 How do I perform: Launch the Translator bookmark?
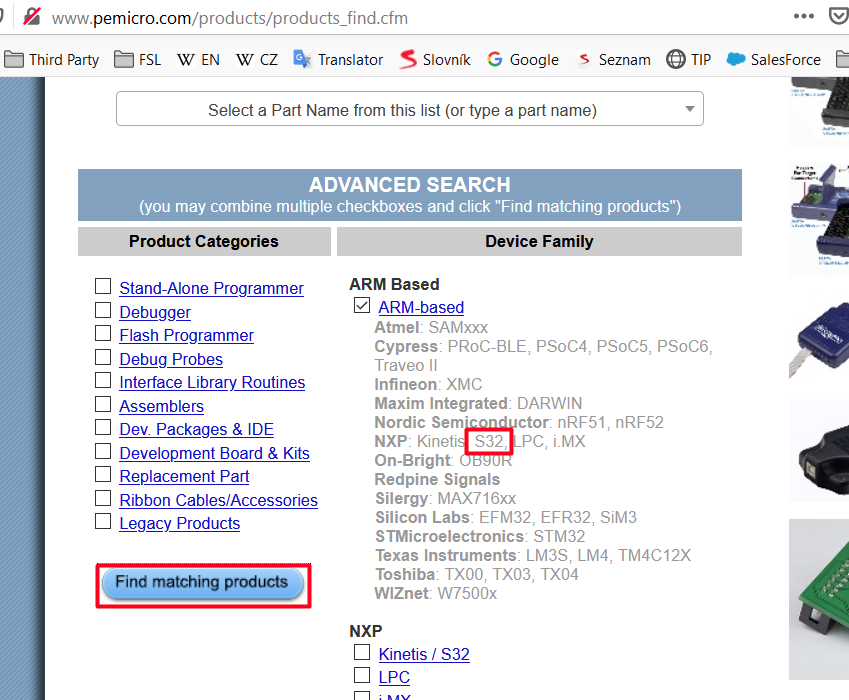[x=338, y=59]
